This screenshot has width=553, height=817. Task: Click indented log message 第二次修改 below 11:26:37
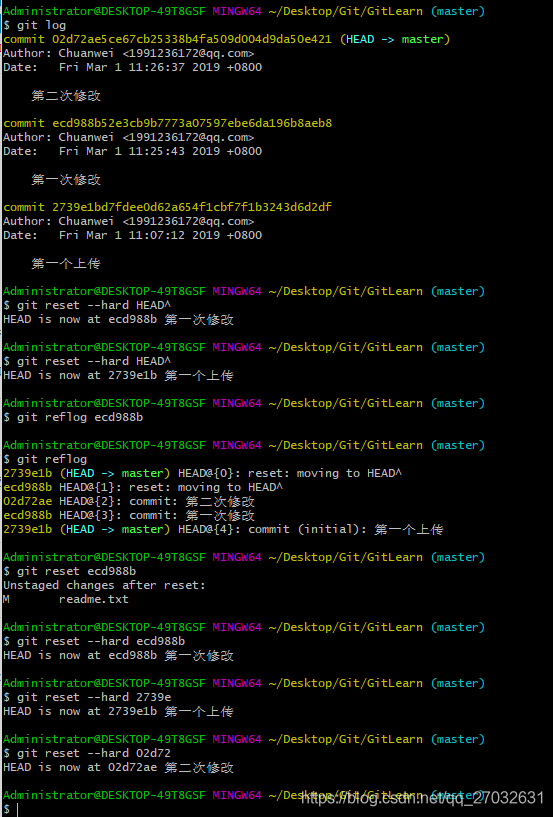tap(66, 95)
